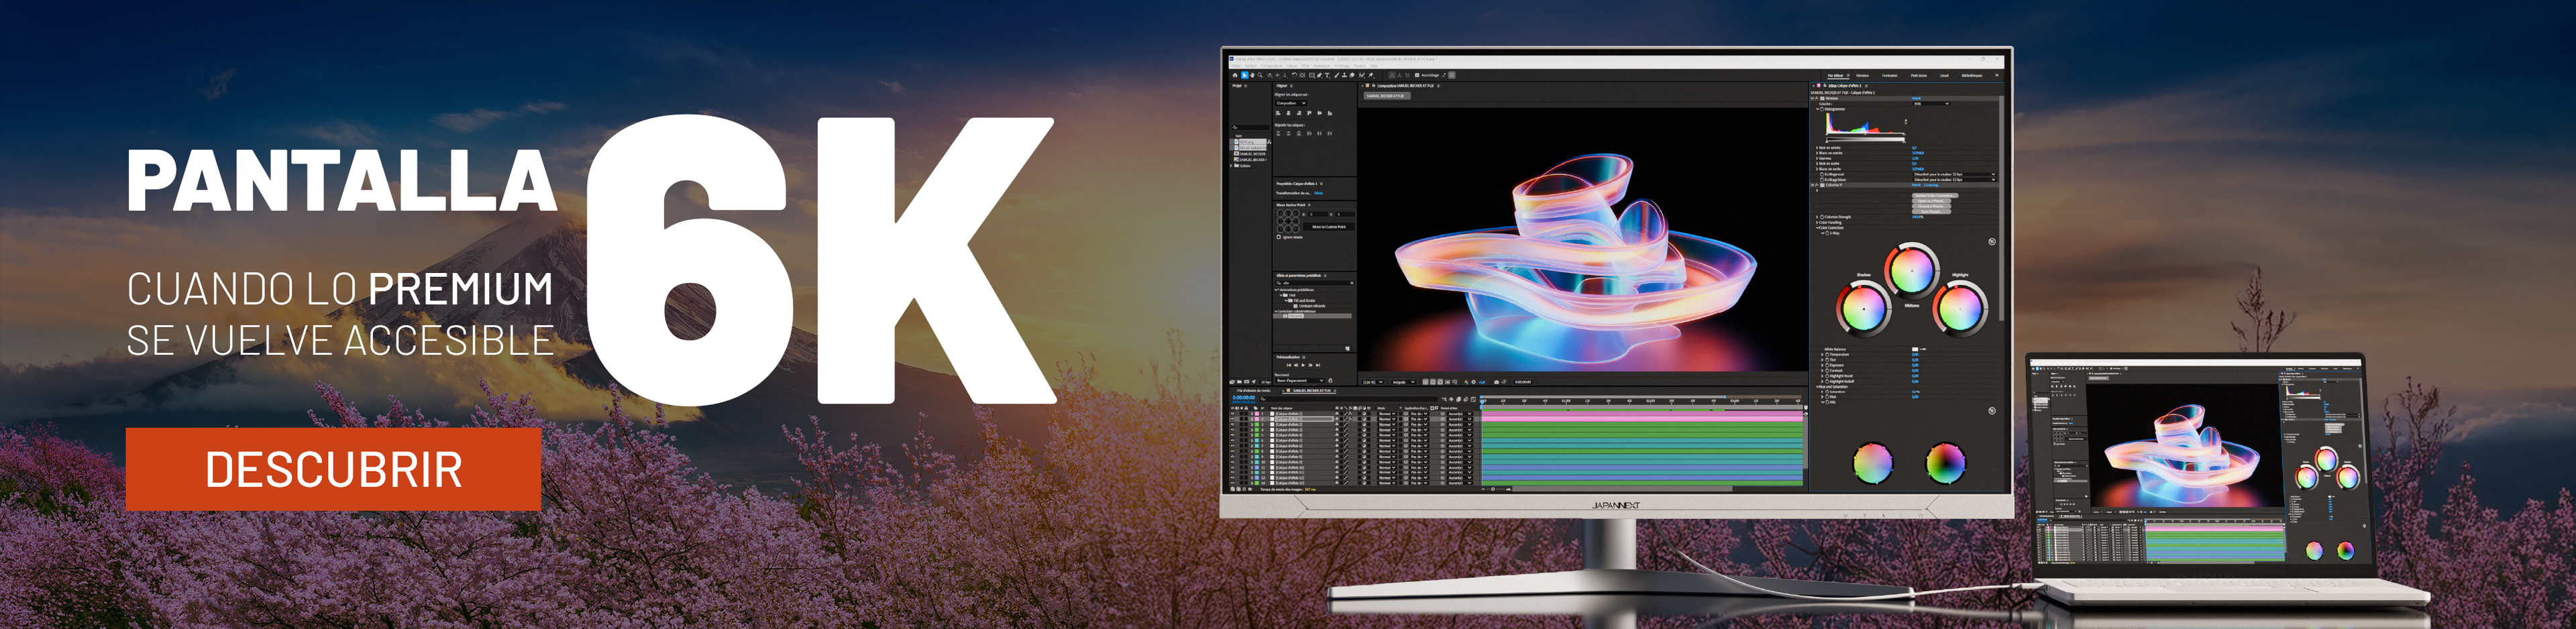Click the Move to Custom Point button

click(x=1328, y=227)
